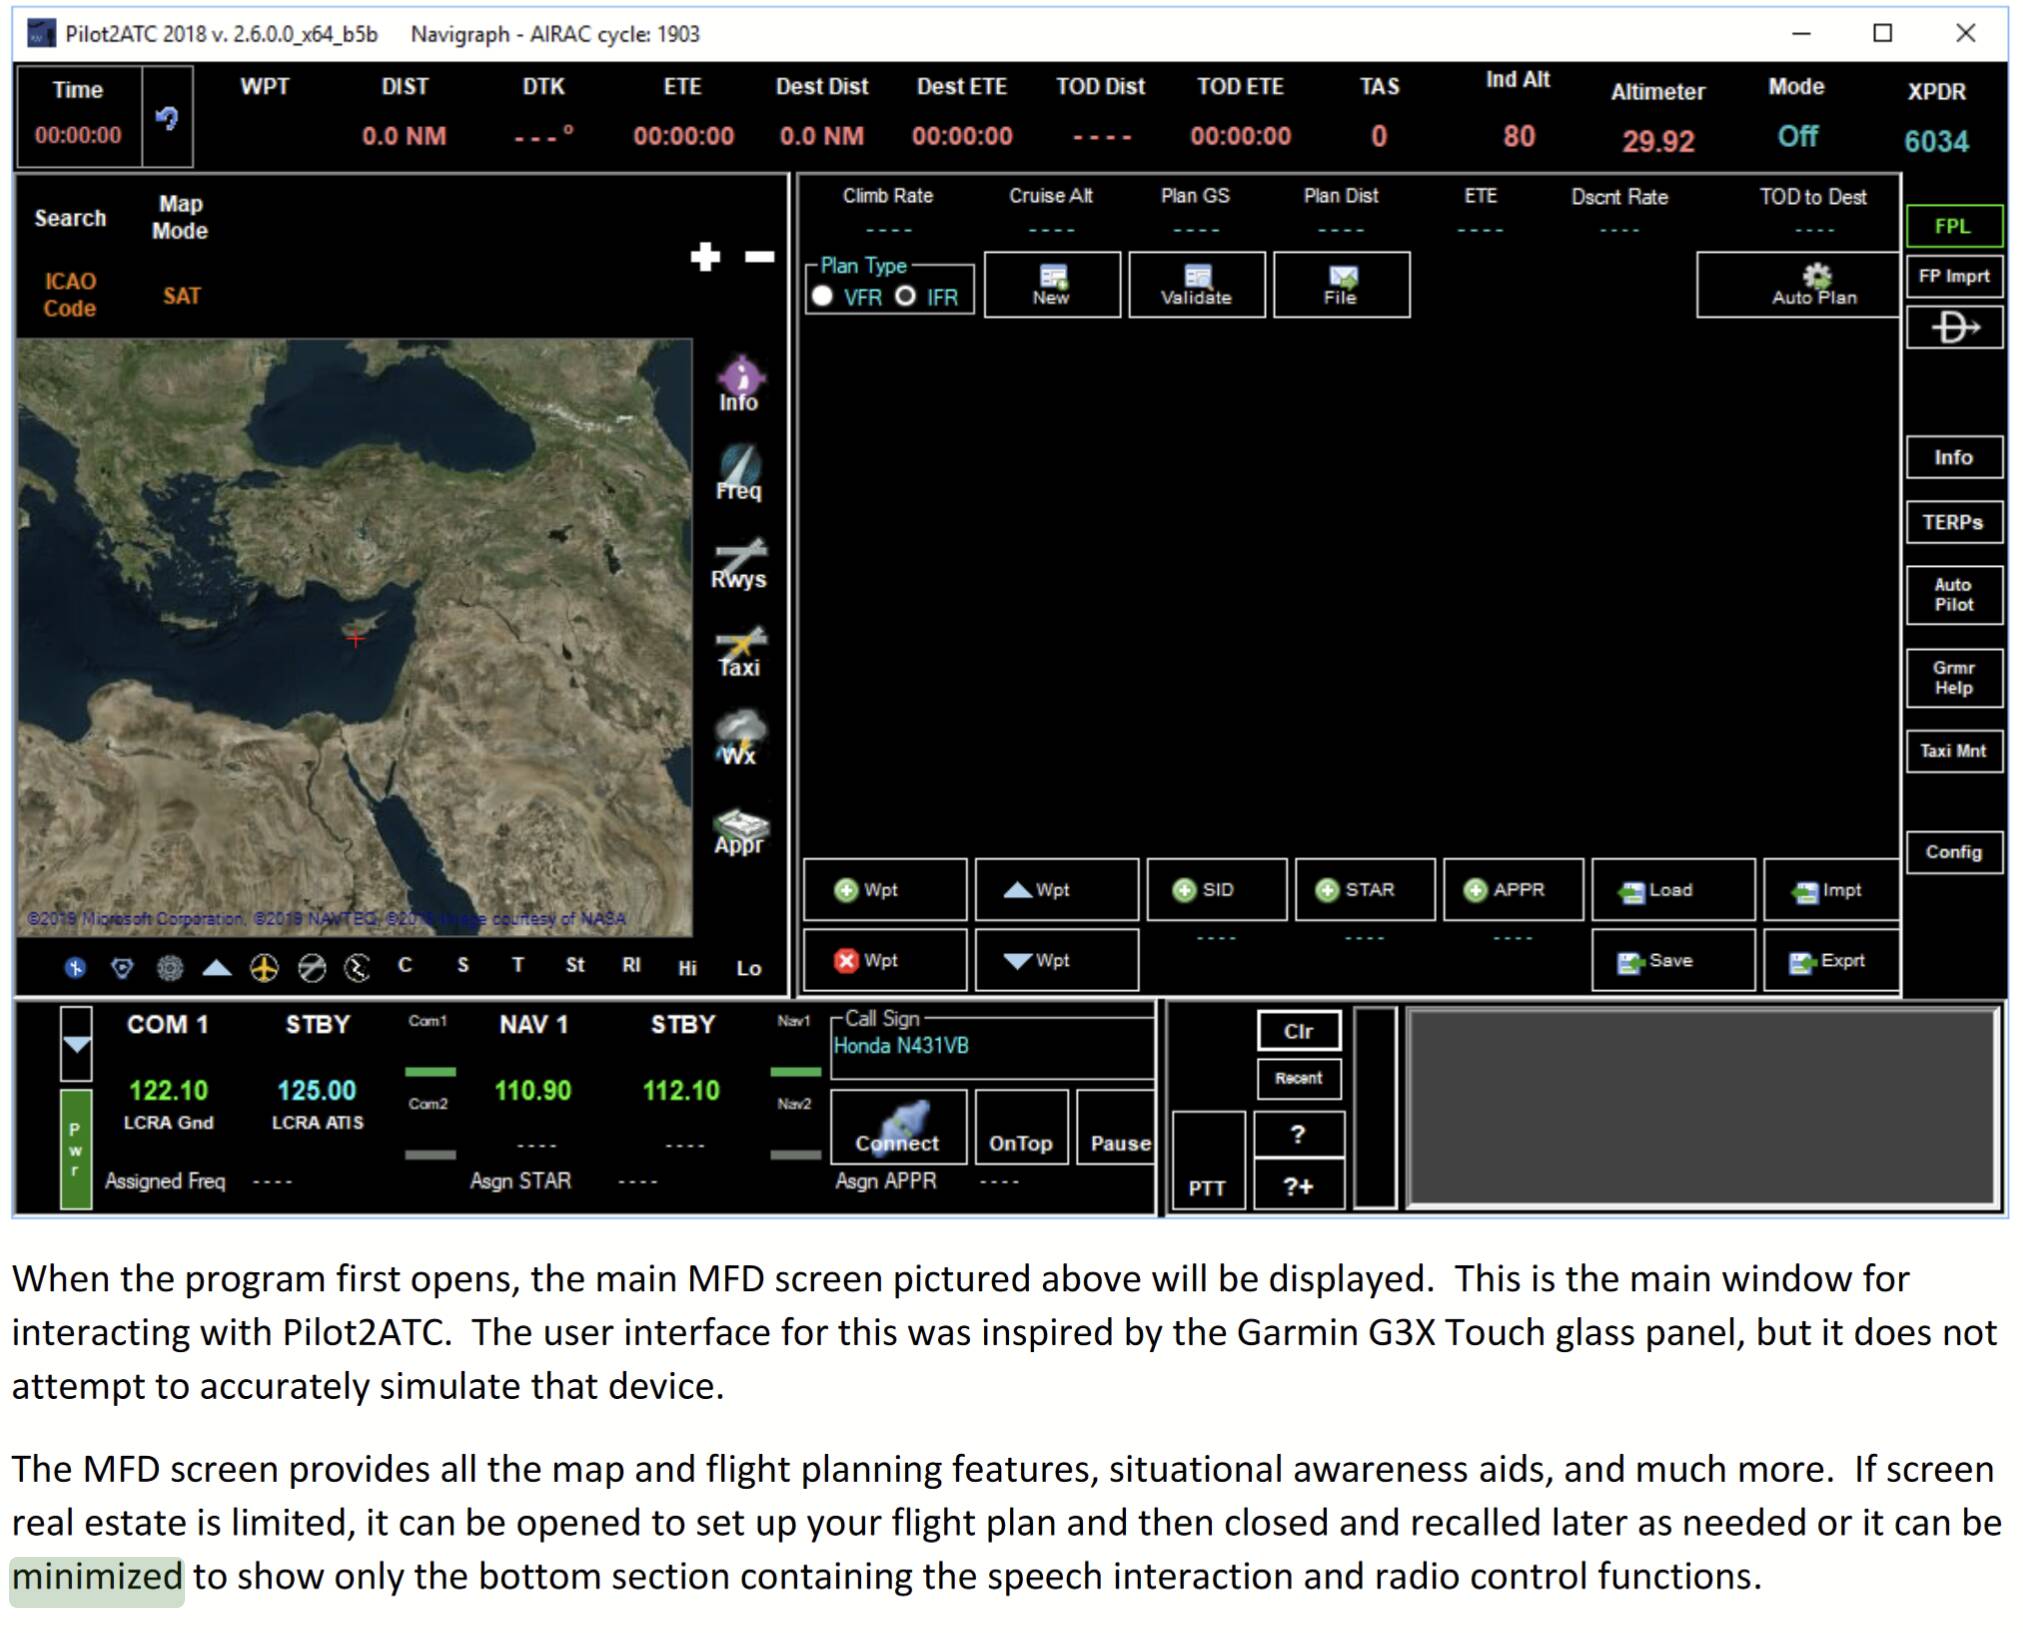Image resolution: width=2023 pixels, height=1633 pixels.
Task: Load a saved flight plan
Action: 1673,889
